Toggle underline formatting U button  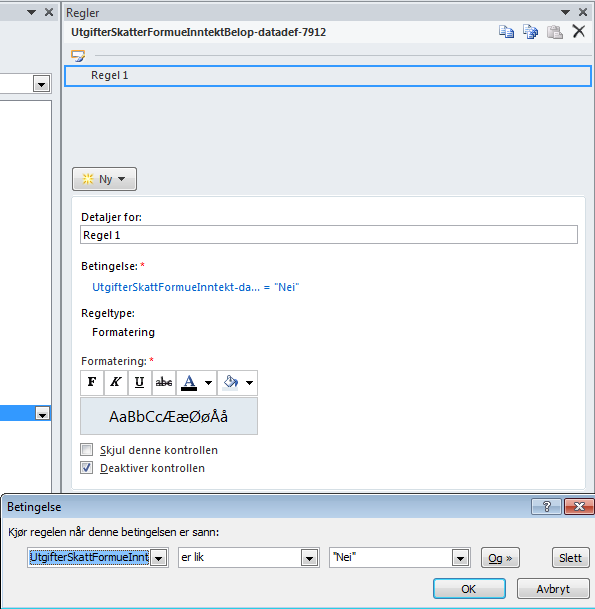pyautogui.click(x=139, y=383)
